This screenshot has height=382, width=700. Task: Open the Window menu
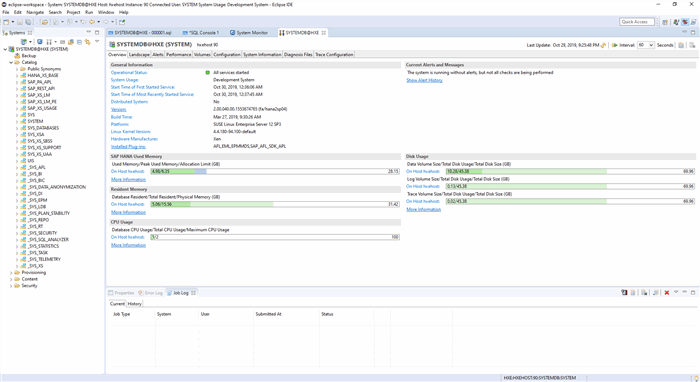tap(106, 12)
